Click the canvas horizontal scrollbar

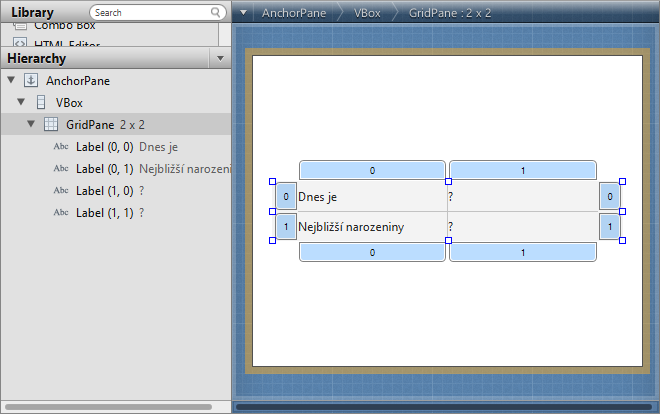pos(444,407)
